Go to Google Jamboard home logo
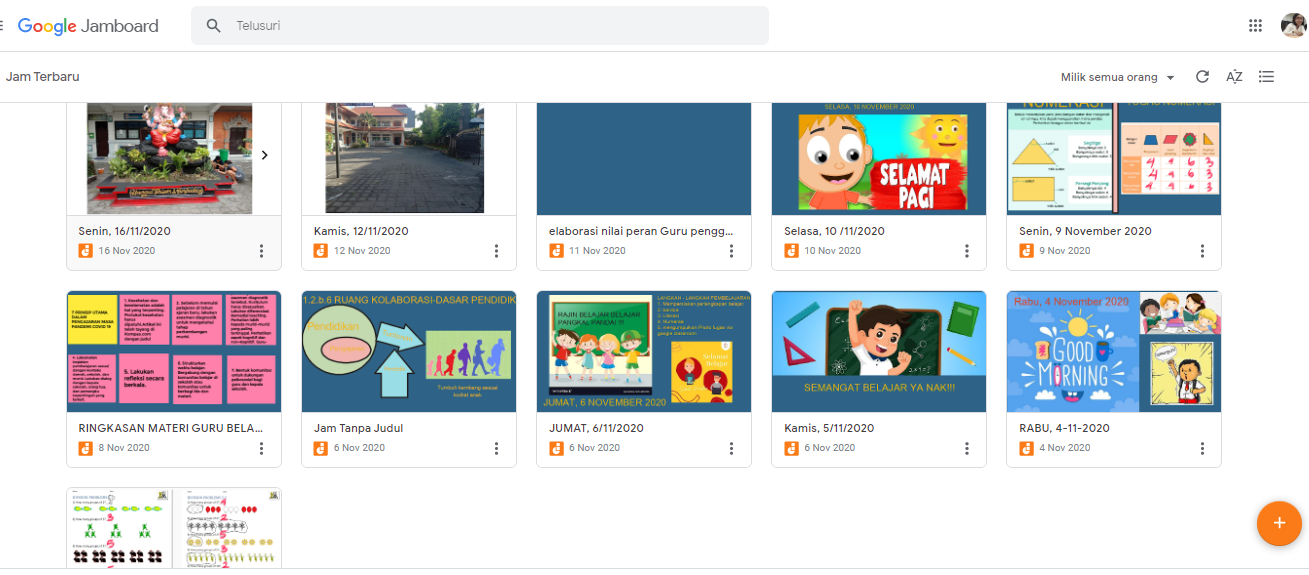The height and width of the screenshot is (575, 1309). [88, 26]
